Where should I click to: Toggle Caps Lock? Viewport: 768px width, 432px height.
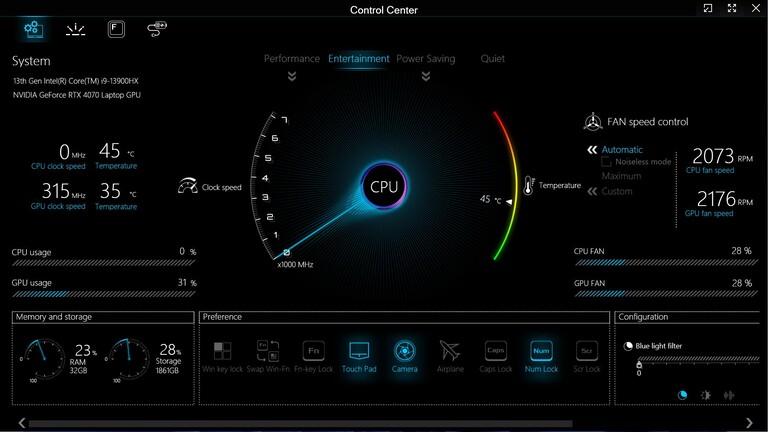pyautogui.click(x=496, y=357)
